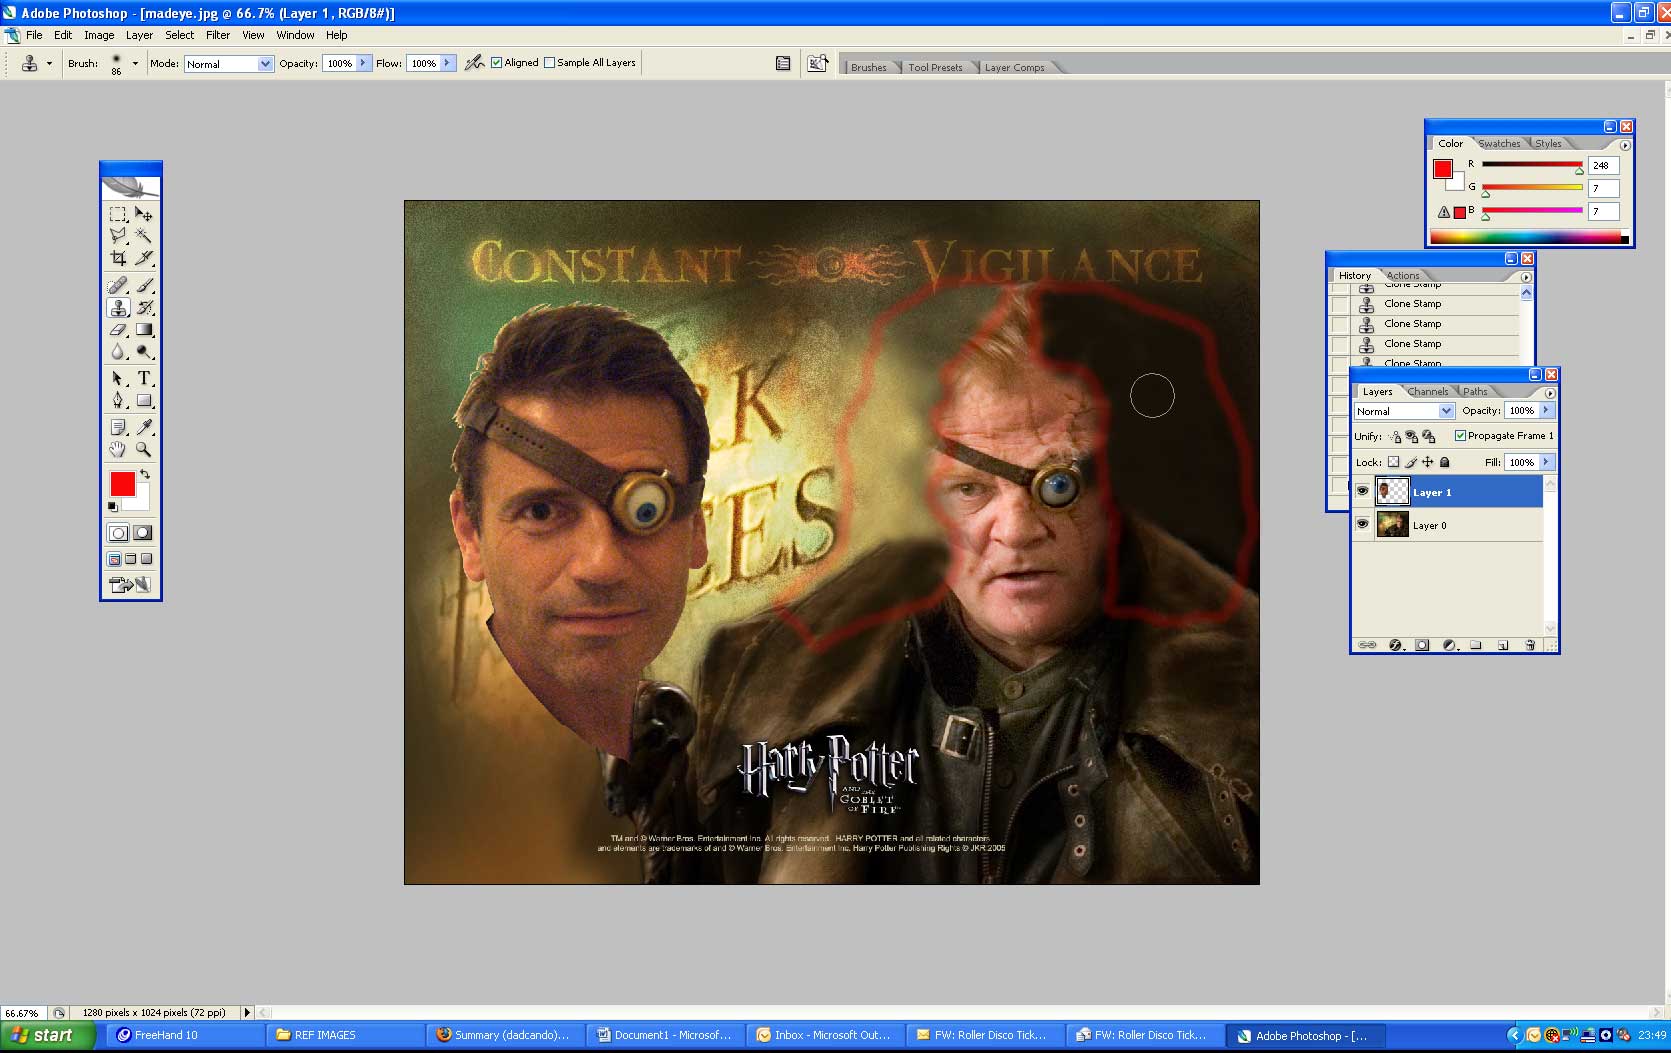Viewport: 1671px width, 1053px height.
Task: Select the Eraser tool
Action: (118, 330)
